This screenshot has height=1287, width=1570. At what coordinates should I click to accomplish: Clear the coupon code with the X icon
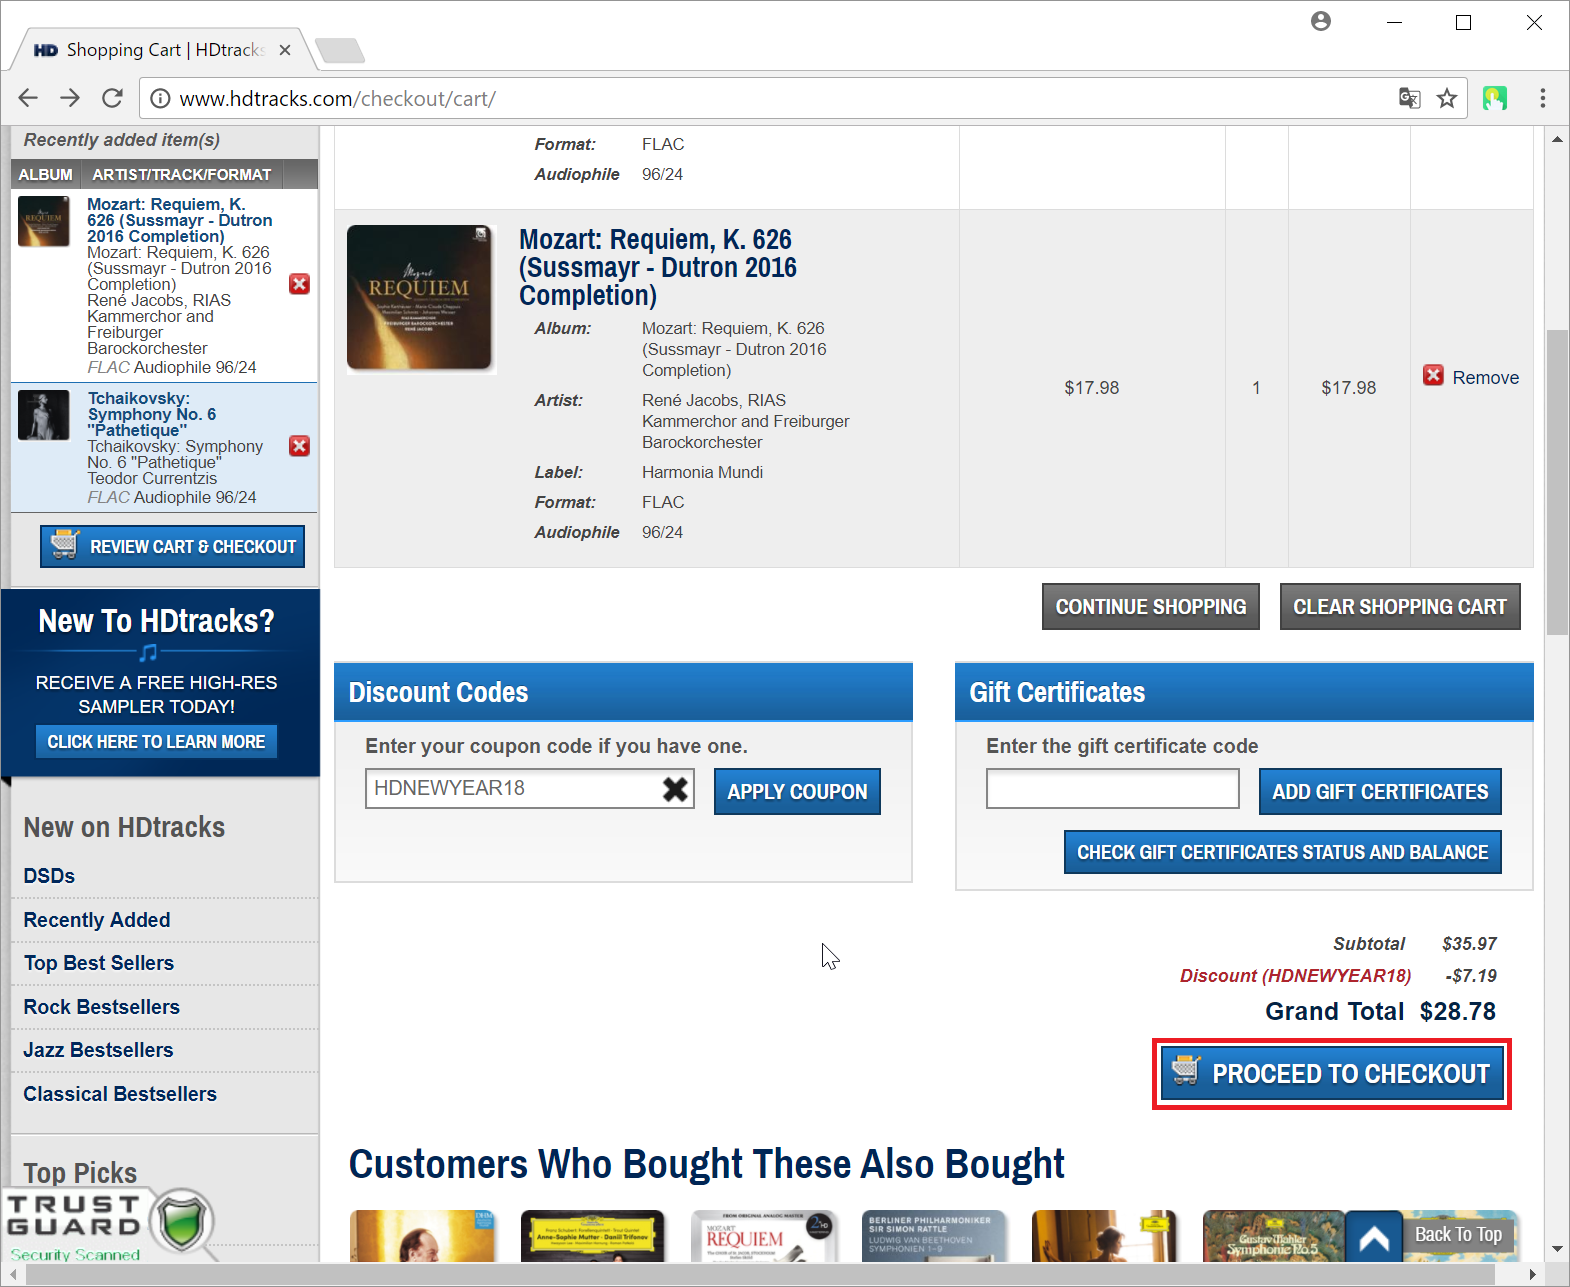click(676, 789)
